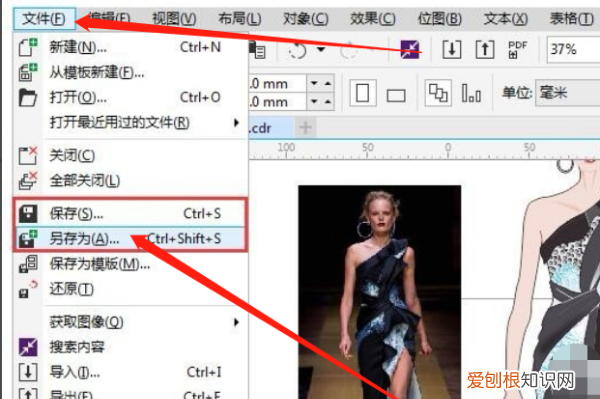Choose 另存为(A)... menu entry
This screenshot has width=600, height=399.
pyautogui.click(x=130, y=239)
